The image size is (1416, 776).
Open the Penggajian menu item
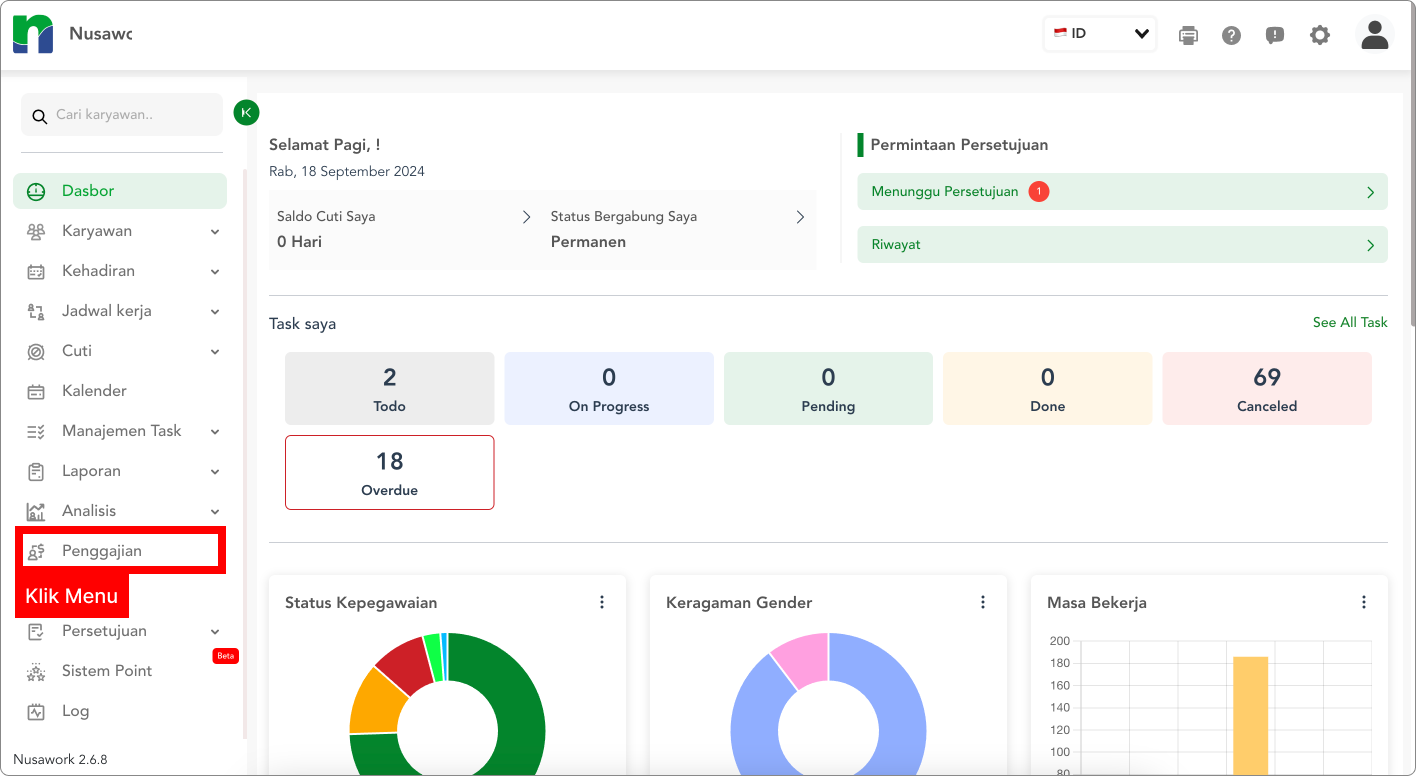(120, 550)
